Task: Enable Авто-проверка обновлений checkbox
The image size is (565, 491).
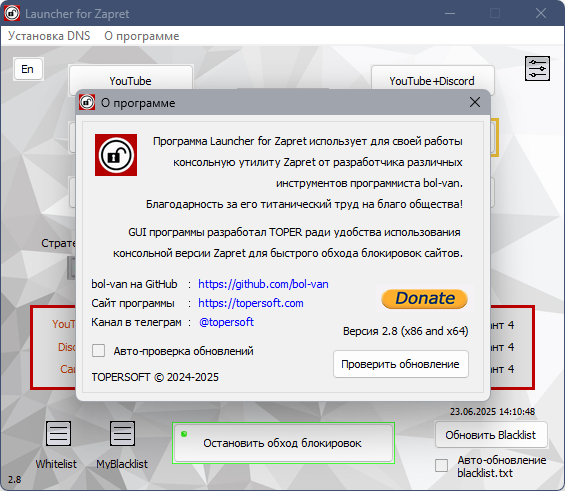Action: pyautogui.click(x=98, y=351)
